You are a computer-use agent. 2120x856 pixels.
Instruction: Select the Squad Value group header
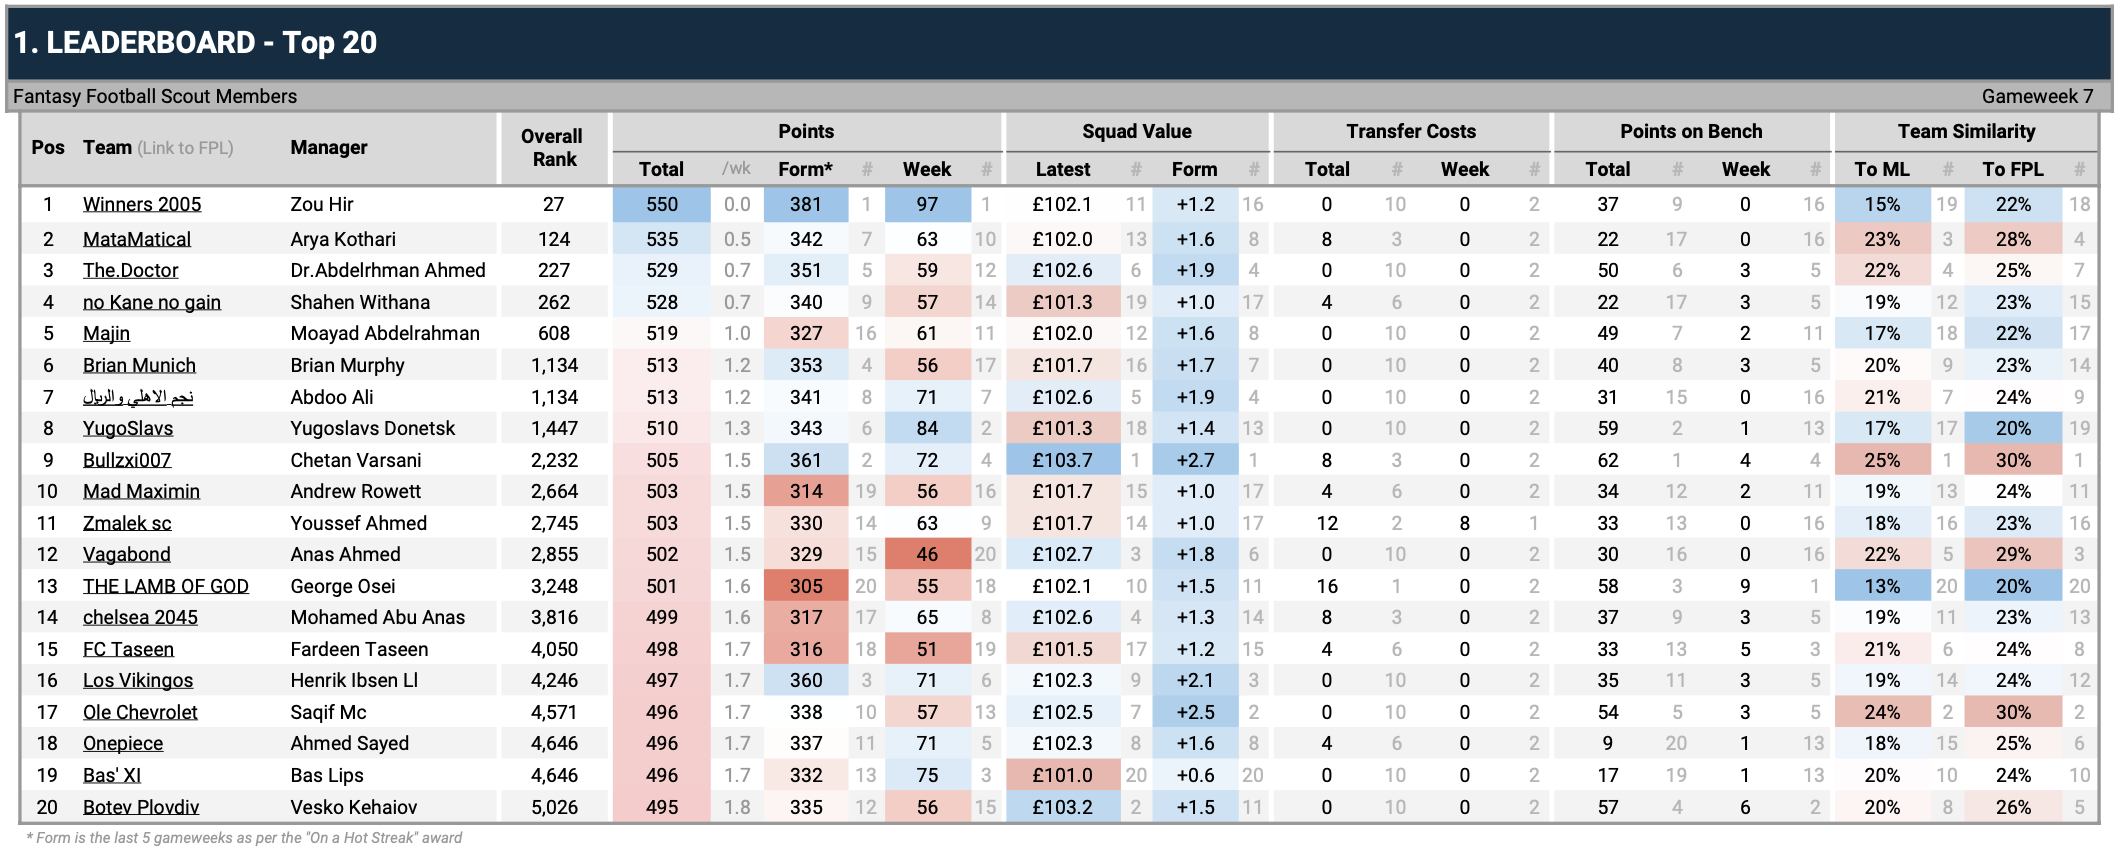coord(1136,132)
